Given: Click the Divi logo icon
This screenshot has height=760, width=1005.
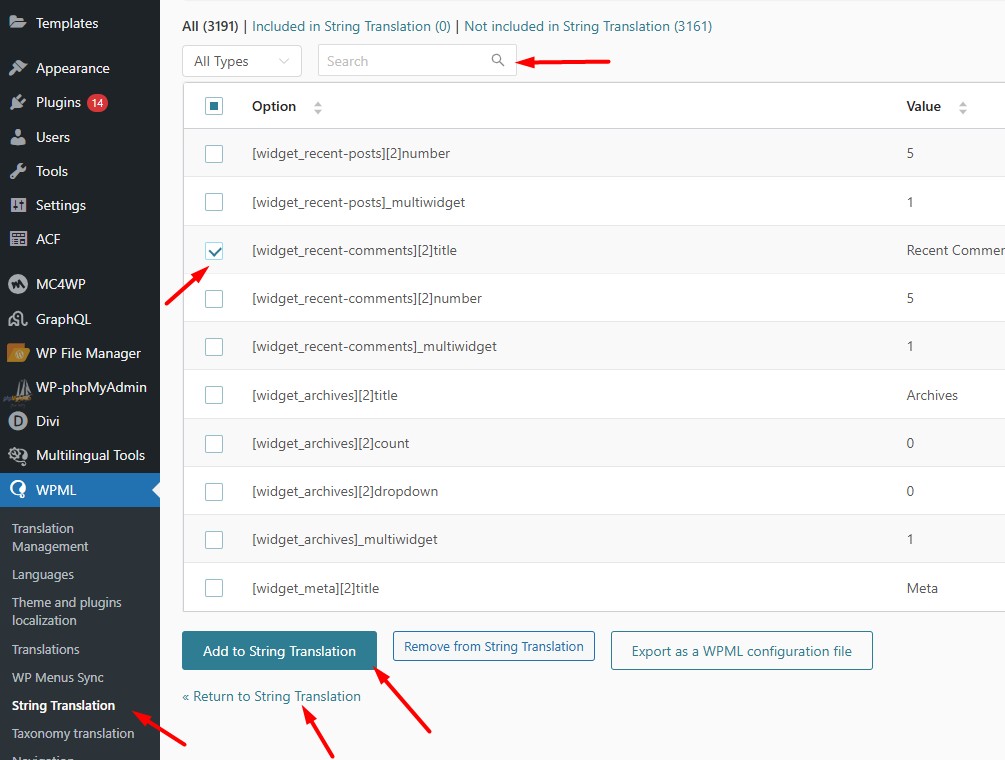Looking at the screenshot, I should [x=18, y=421].
